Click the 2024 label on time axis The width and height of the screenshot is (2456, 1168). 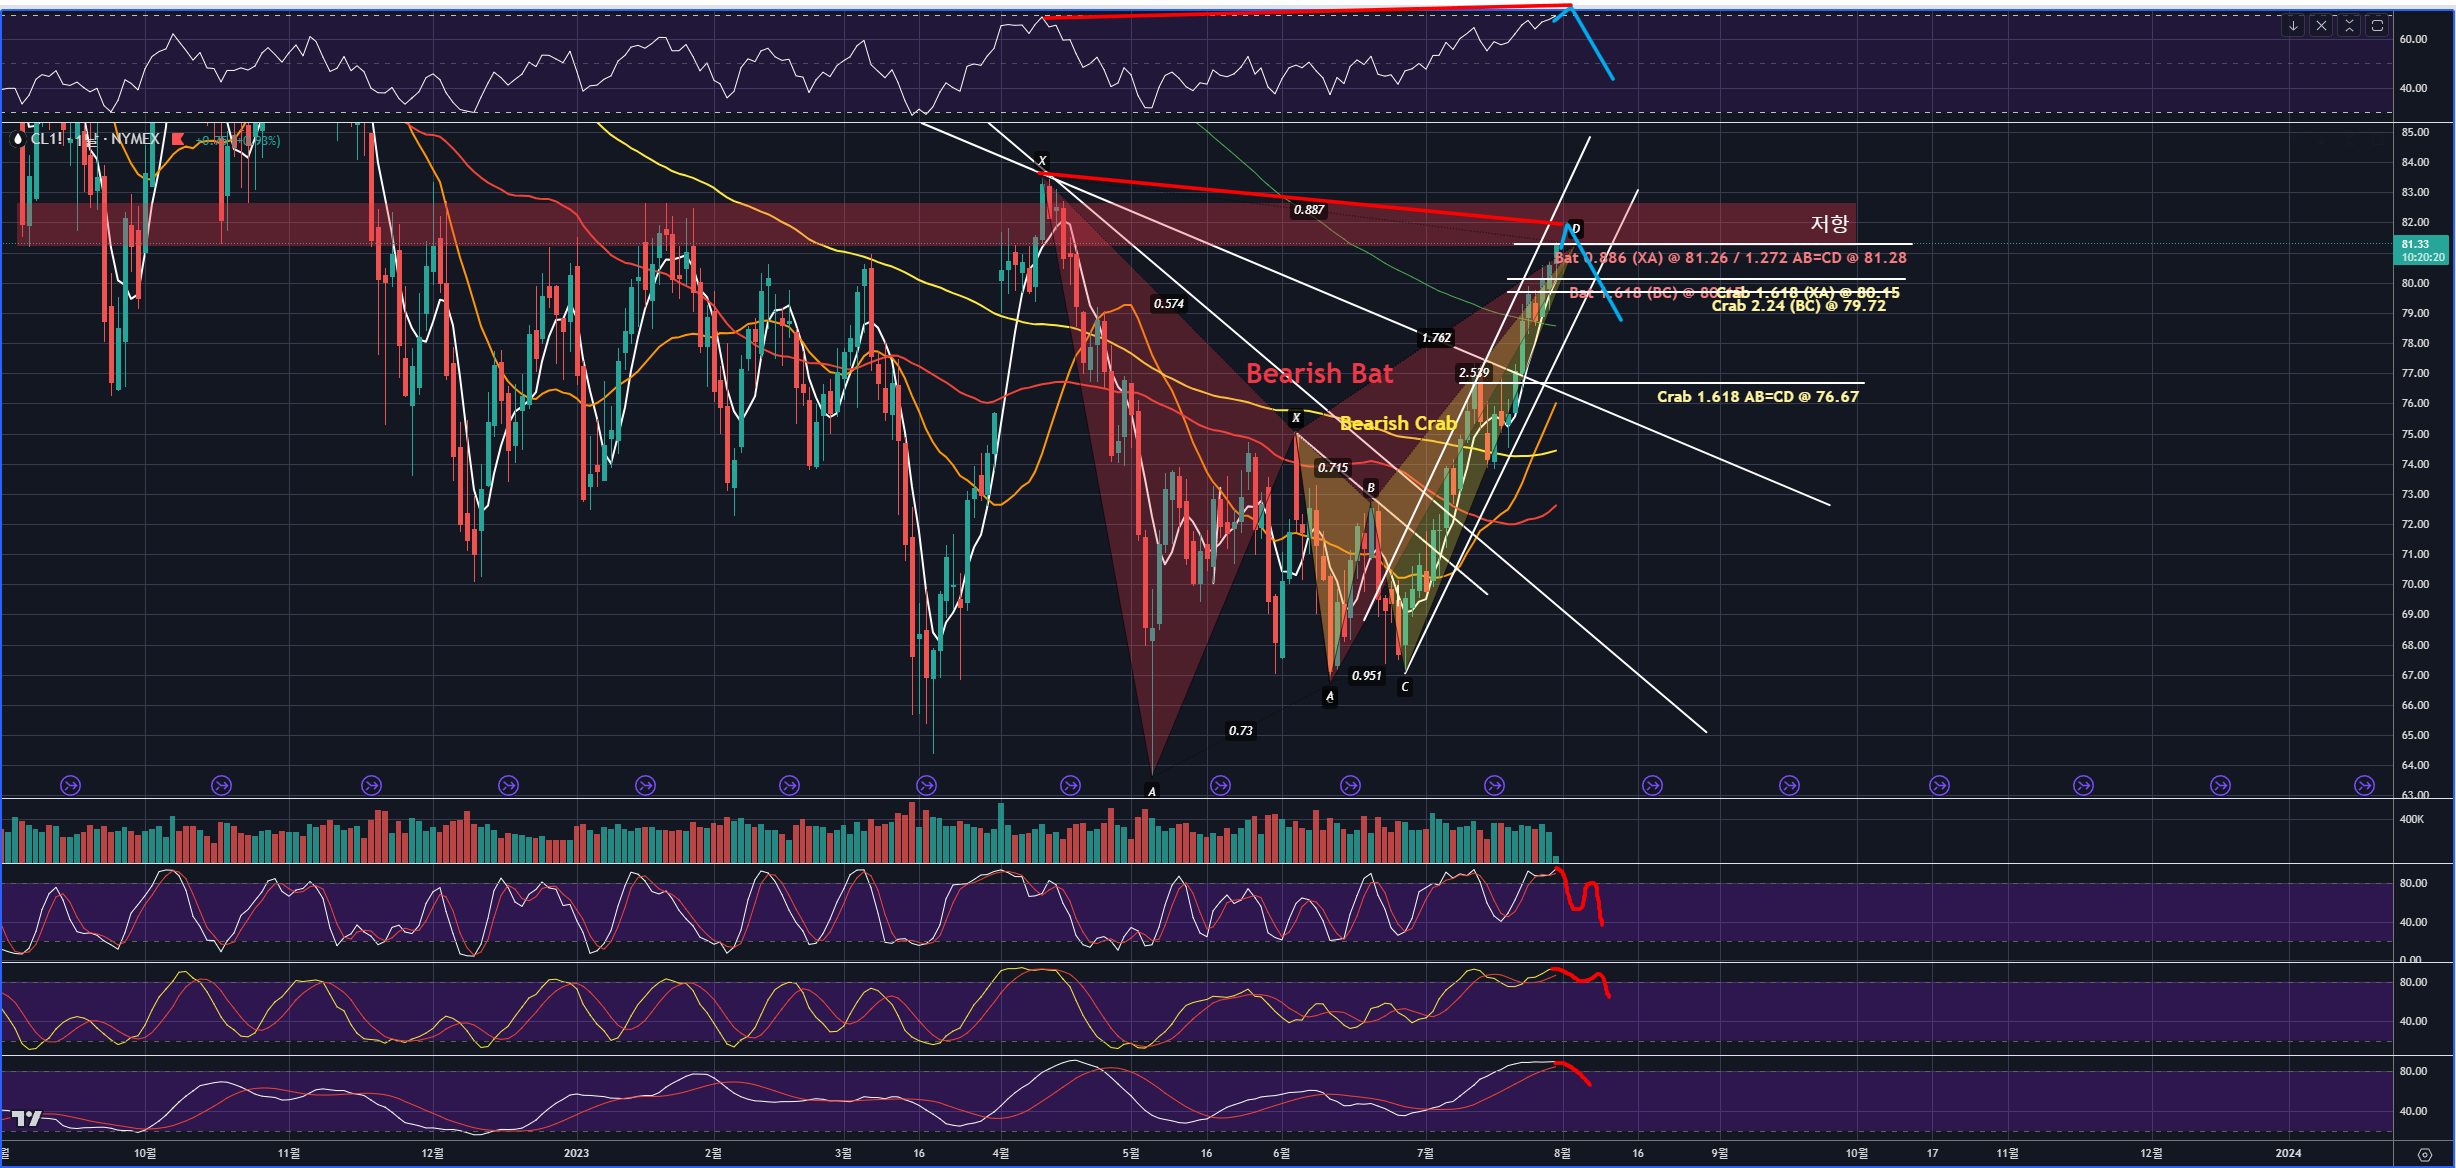pyautogui.click(x=2288, y=1153)
